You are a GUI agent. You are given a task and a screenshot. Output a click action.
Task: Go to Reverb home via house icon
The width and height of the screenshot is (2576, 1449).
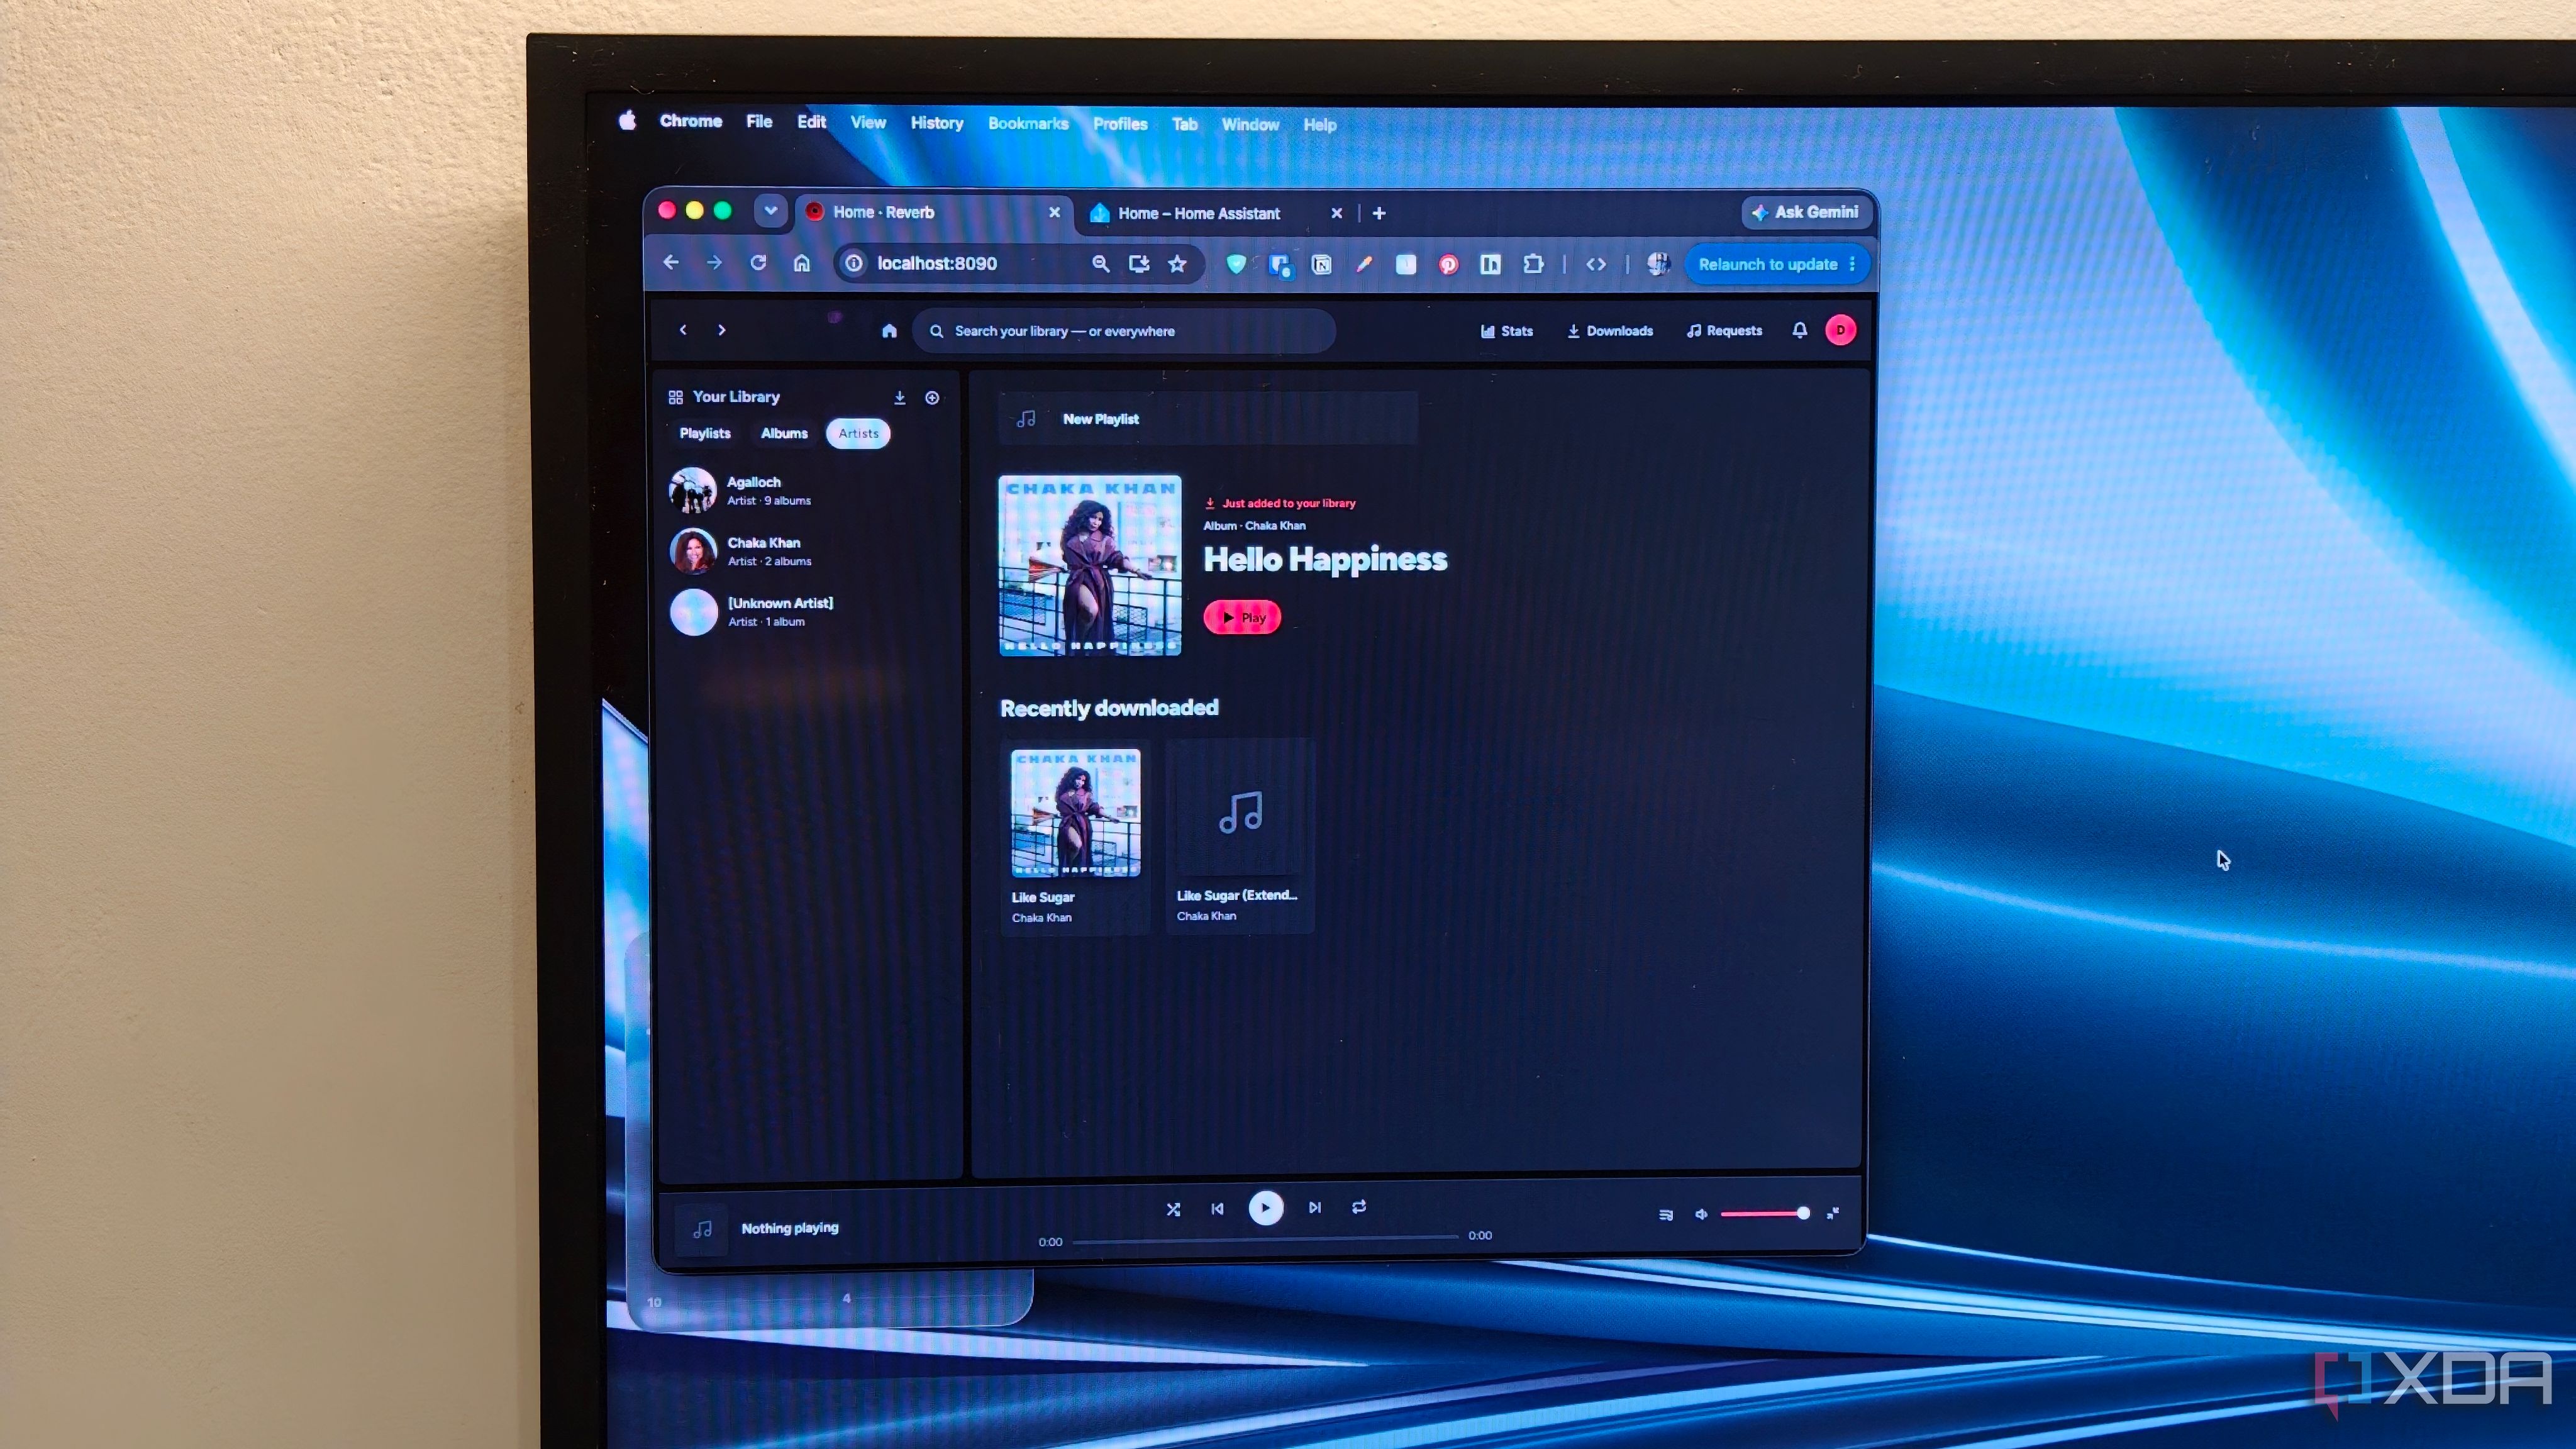click(889, 331)
